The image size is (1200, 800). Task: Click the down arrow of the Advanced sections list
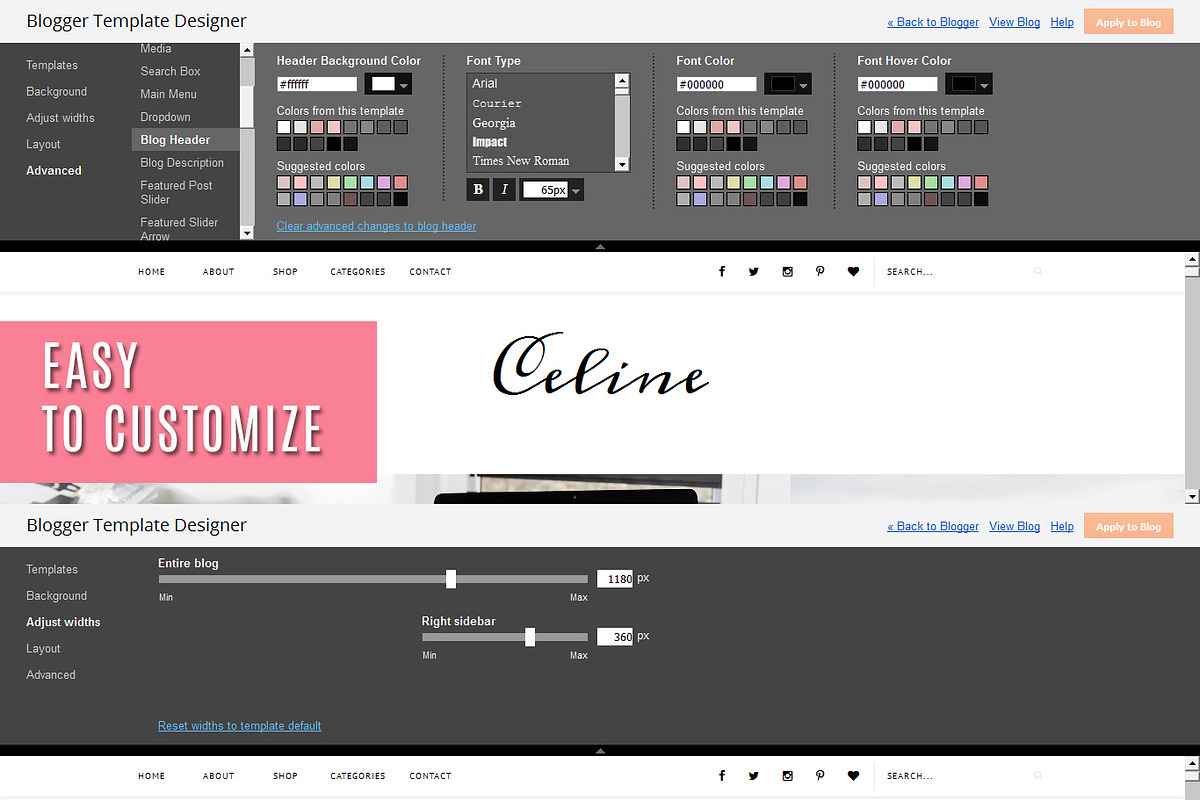coord(247,232)
